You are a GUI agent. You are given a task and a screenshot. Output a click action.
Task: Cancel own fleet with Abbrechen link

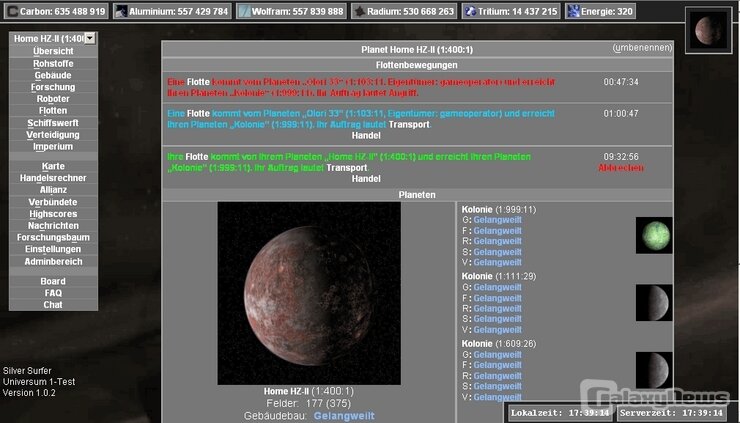(620, 168)
